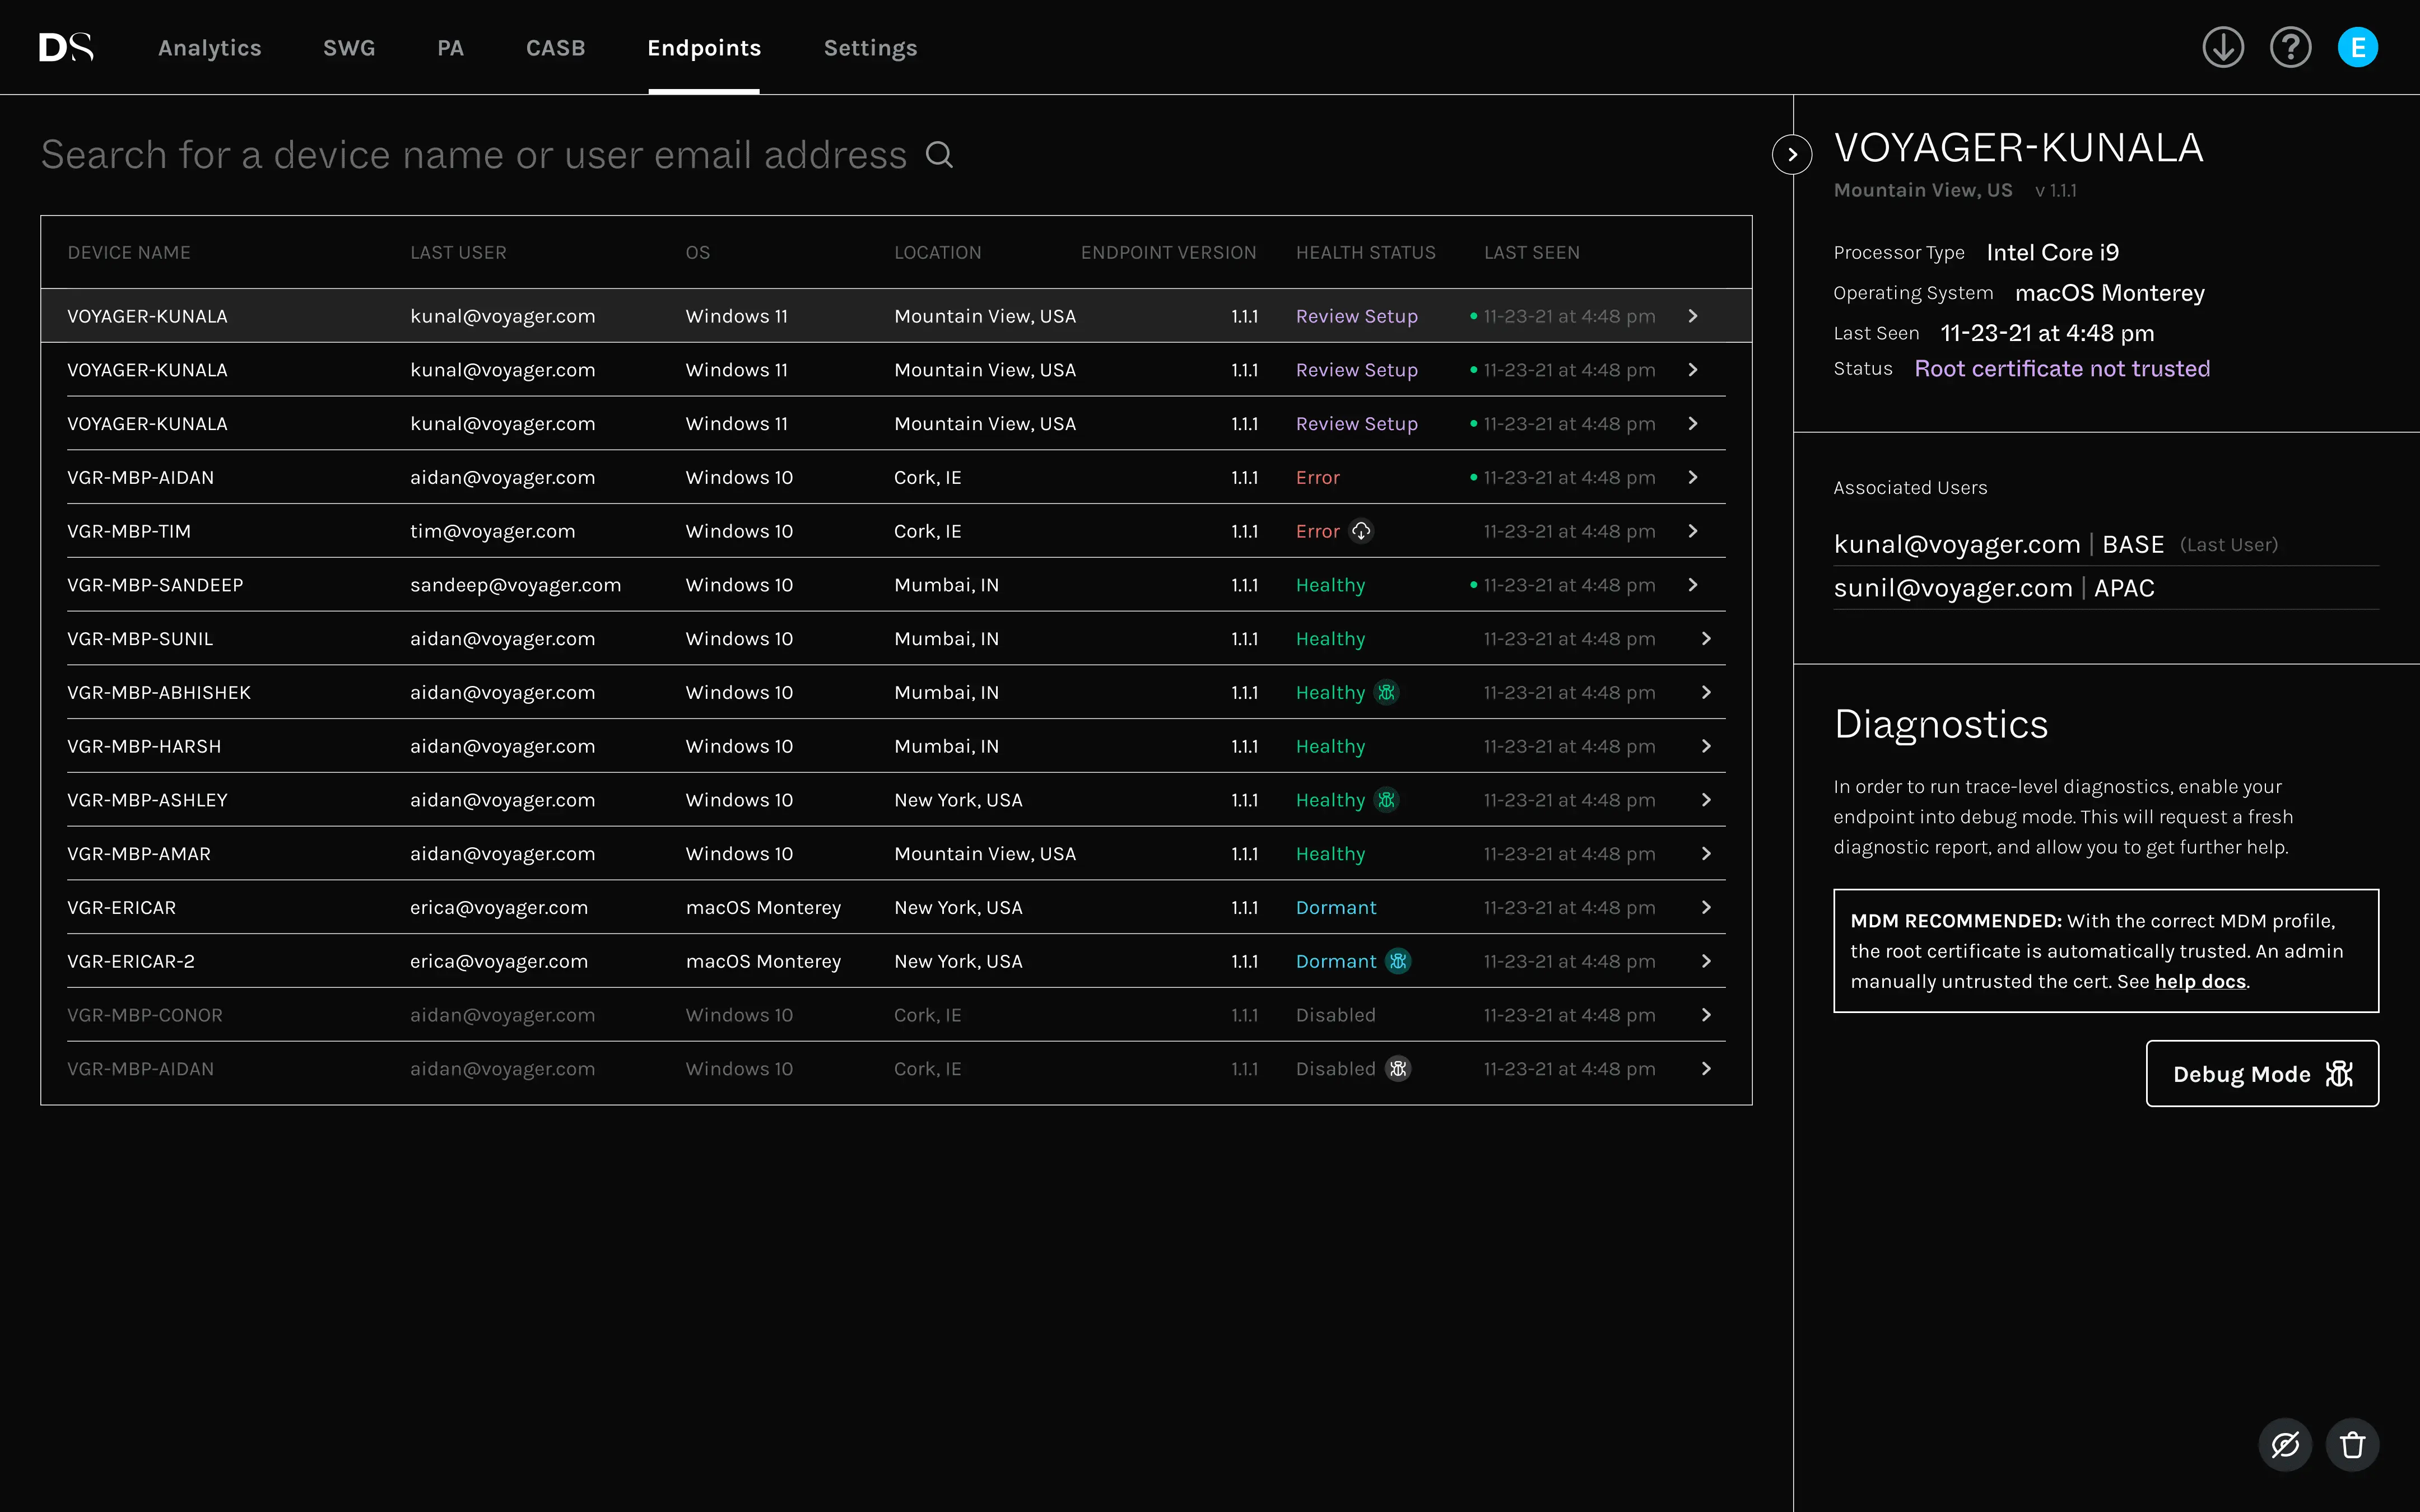Sort by LAST USER column header
2420x1512 pixels.
(458, 253)
